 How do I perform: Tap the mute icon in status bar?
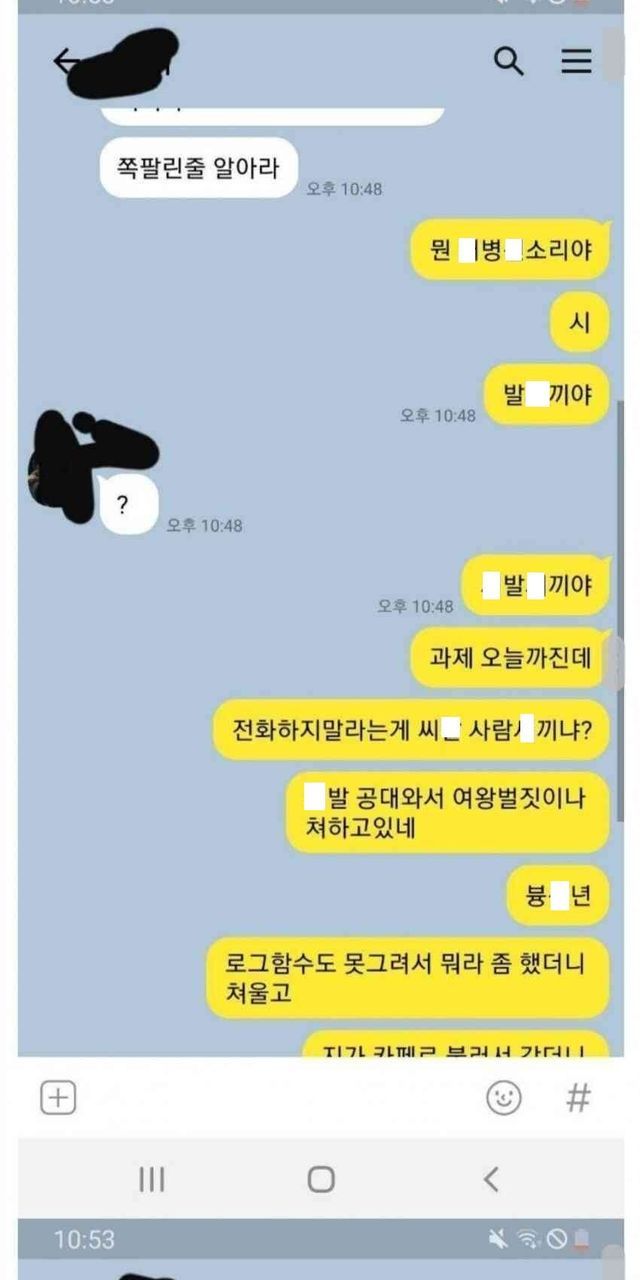497,1240
